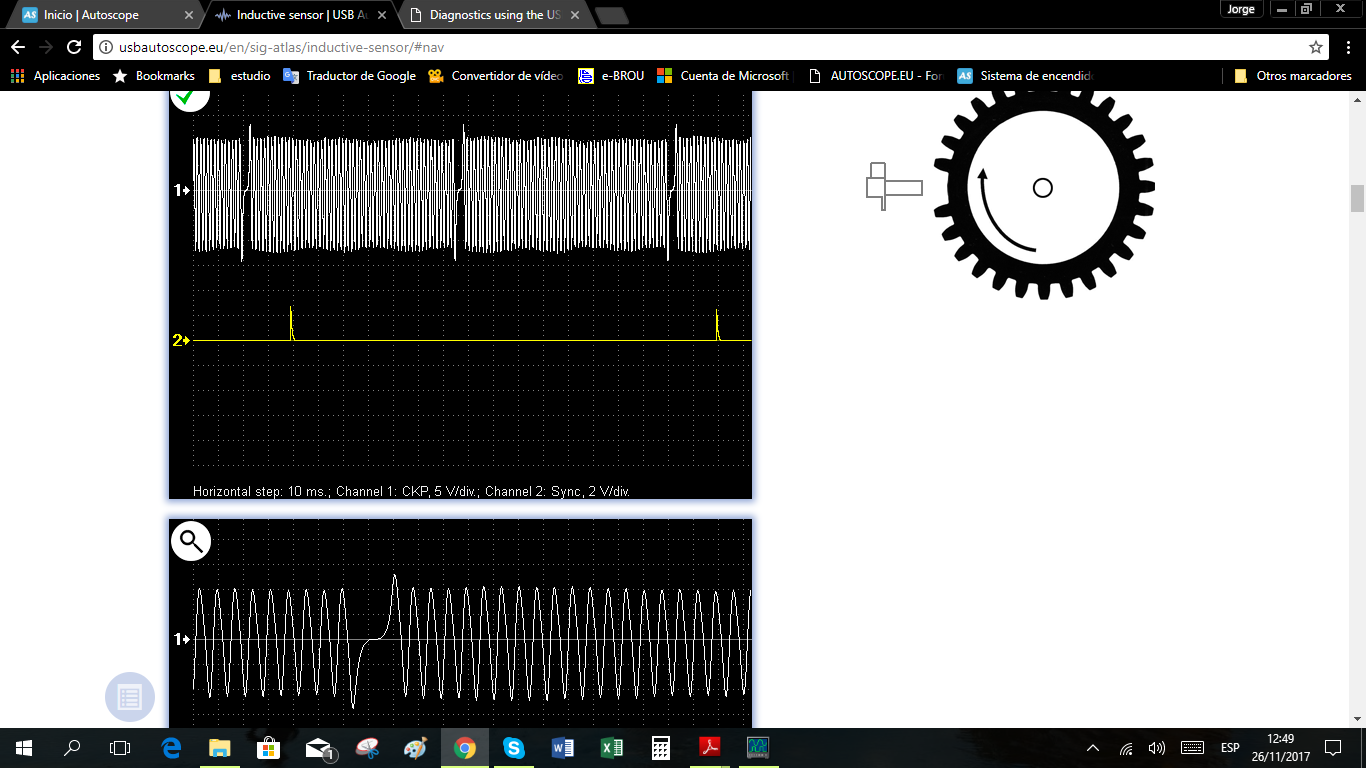
Task: Close the Inductive sensor tab
Action: (382, 15)
